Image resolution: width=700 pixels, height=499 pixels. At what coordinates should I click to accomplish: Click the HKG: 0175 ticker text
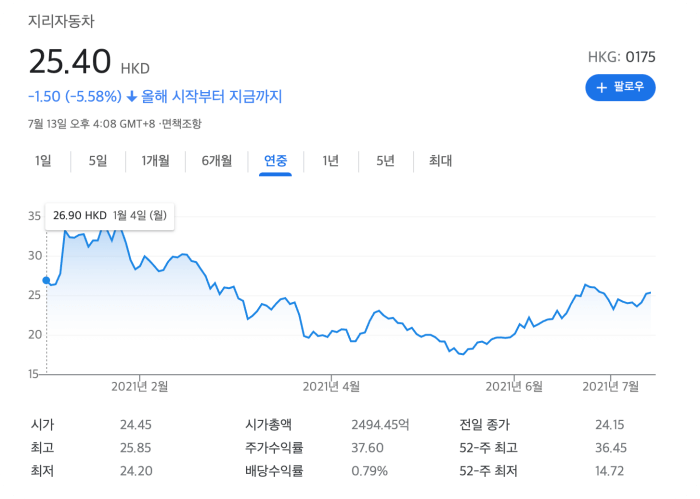click(621, 57)
